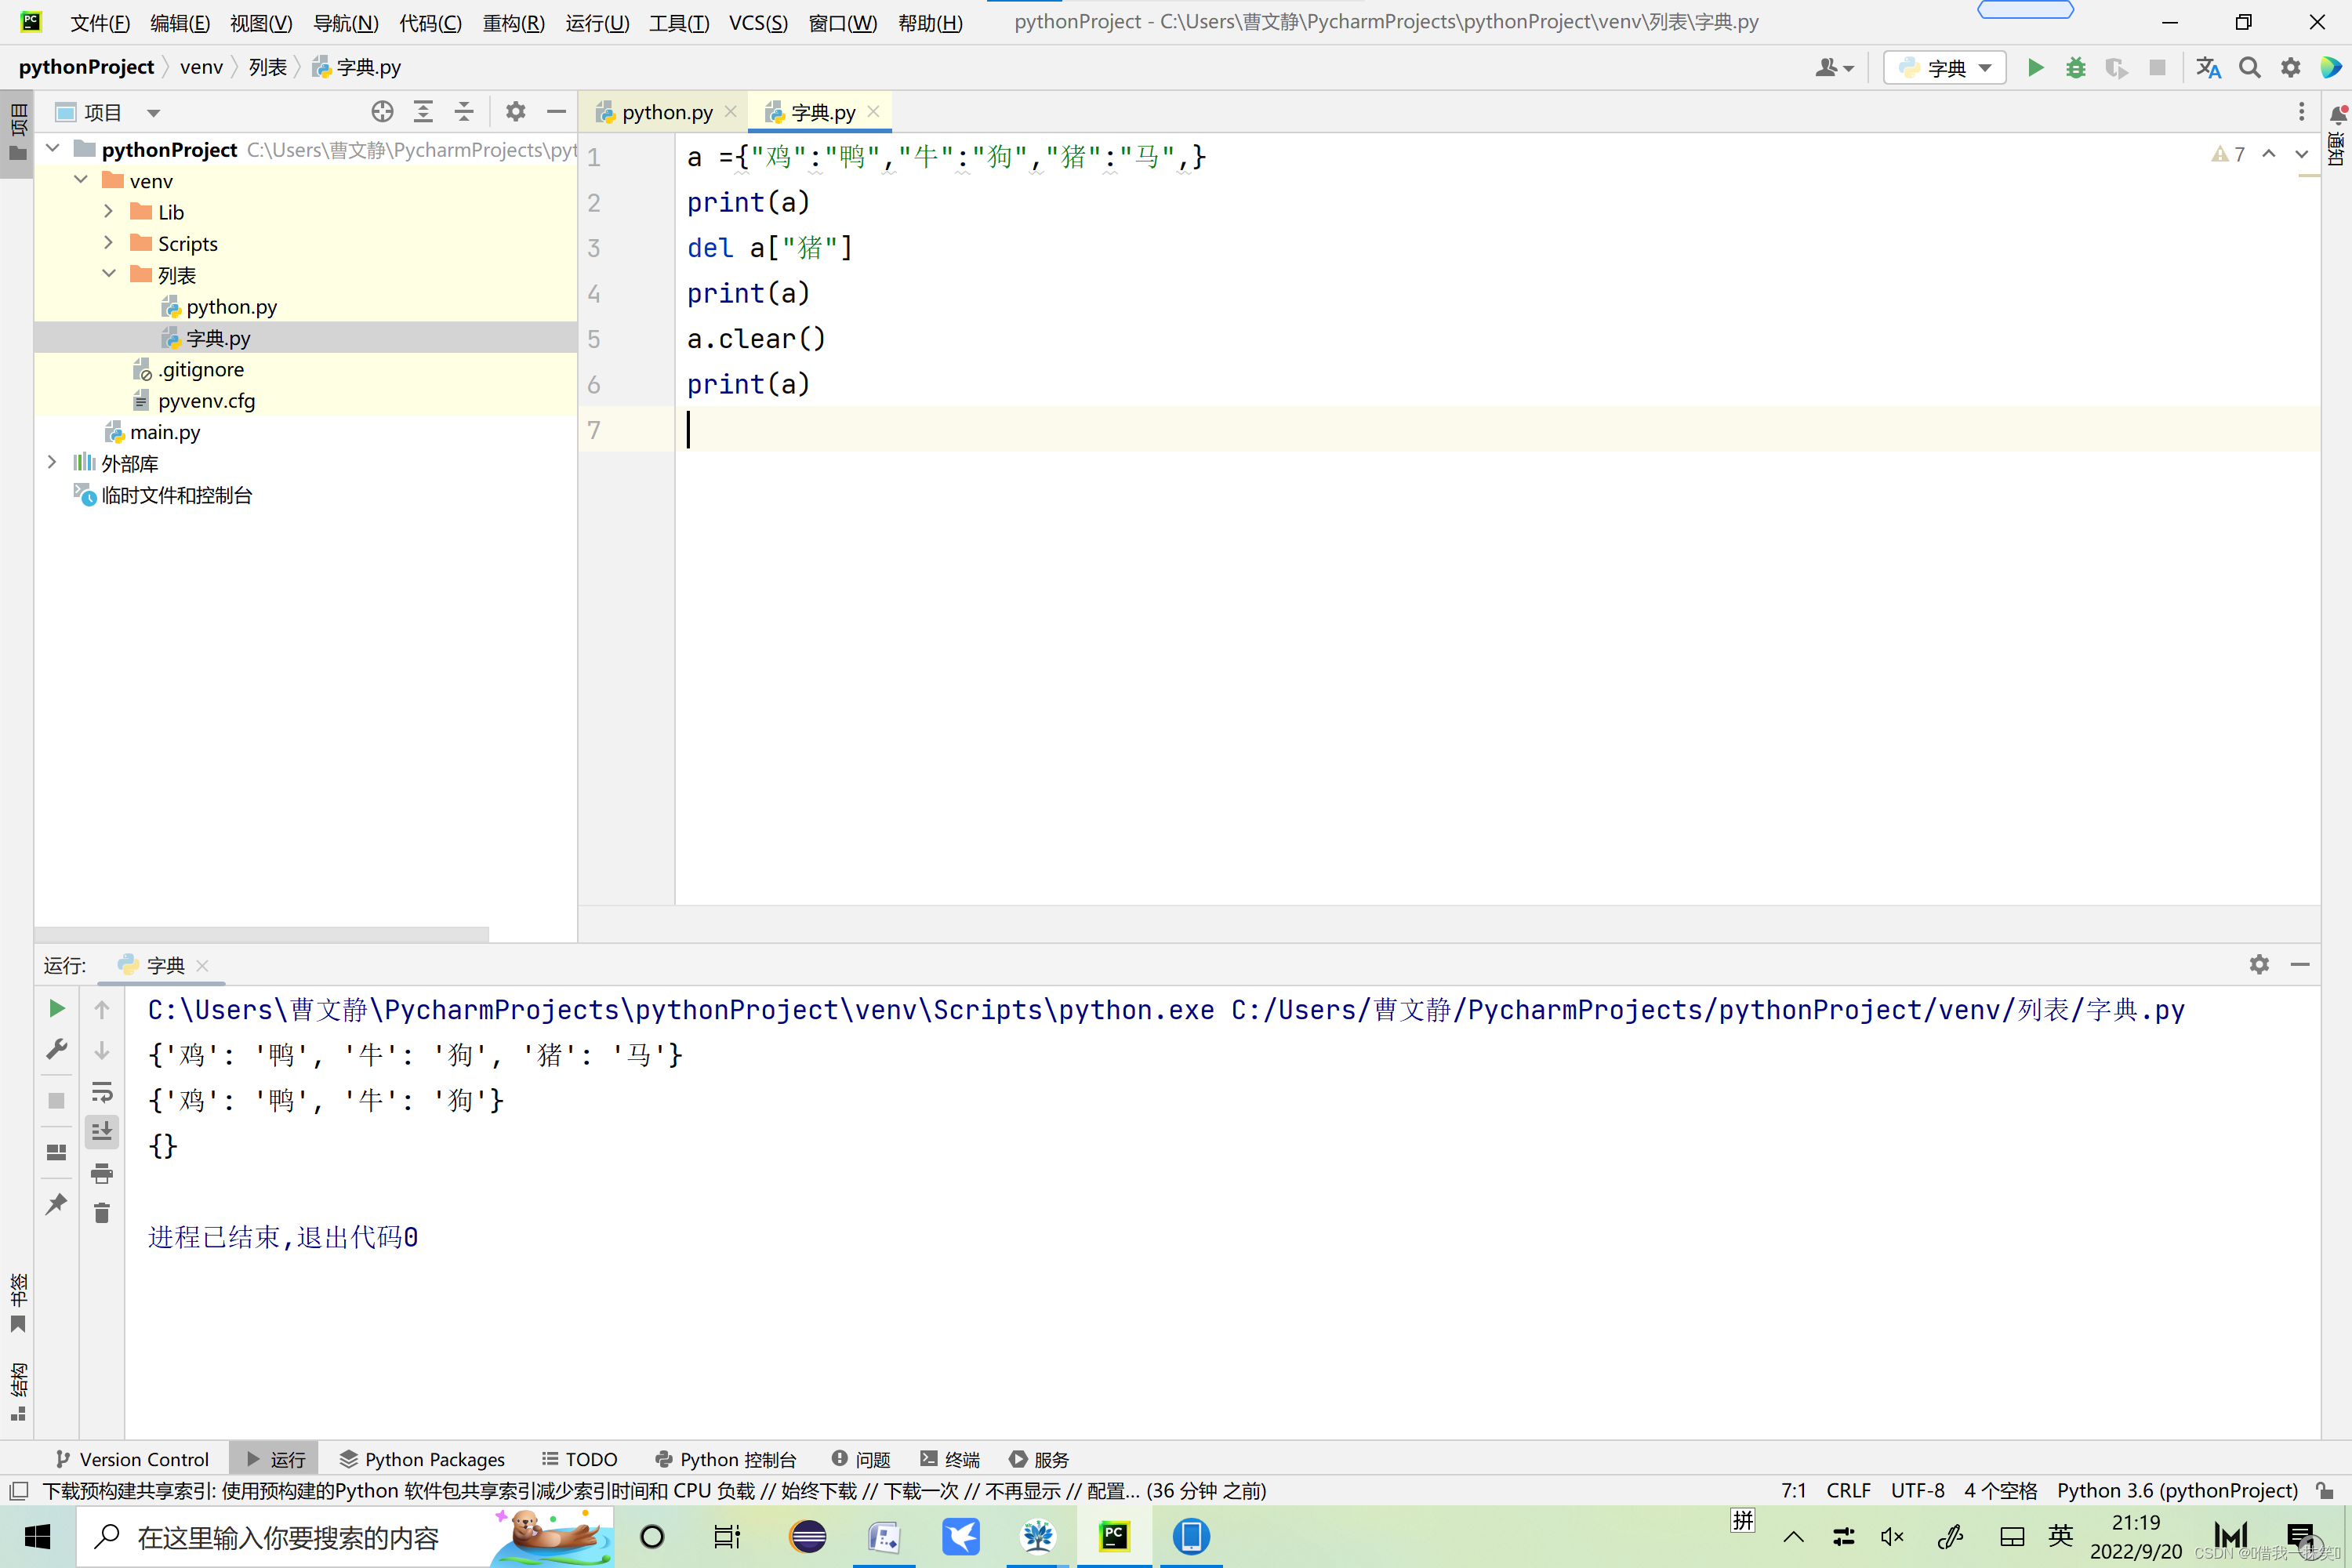Expand the 外部库 node
2352x1568 pixels.
pos(53,463)
